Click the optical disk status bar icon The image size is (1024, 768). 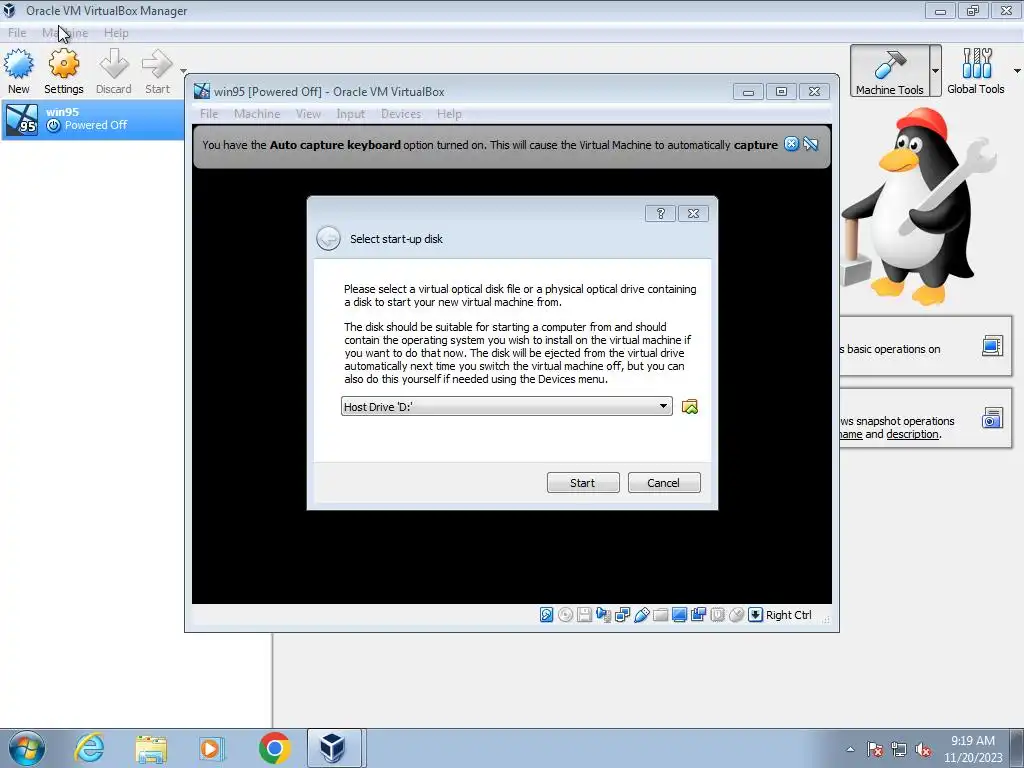click(566, 615)
